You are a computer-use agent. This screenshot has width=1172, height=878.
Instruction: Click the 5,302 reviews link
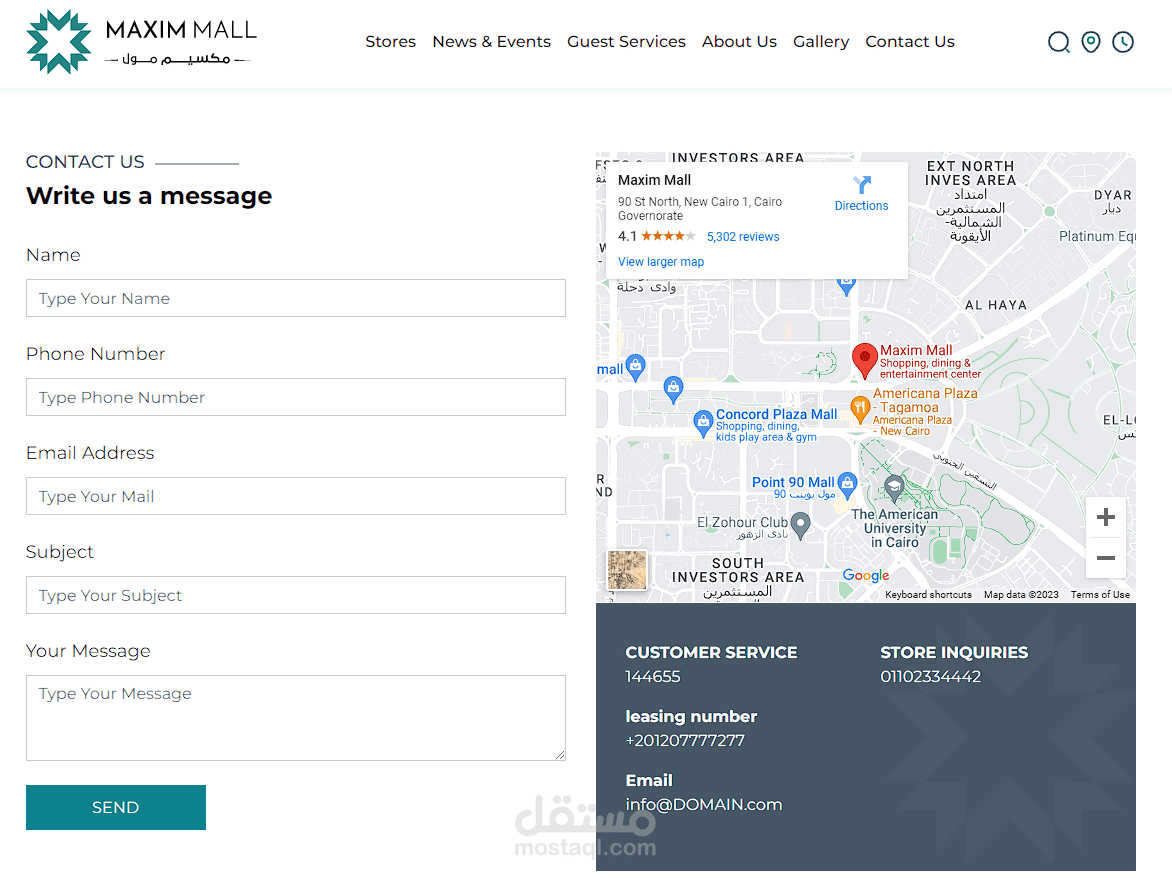click(x=743, y=237)
